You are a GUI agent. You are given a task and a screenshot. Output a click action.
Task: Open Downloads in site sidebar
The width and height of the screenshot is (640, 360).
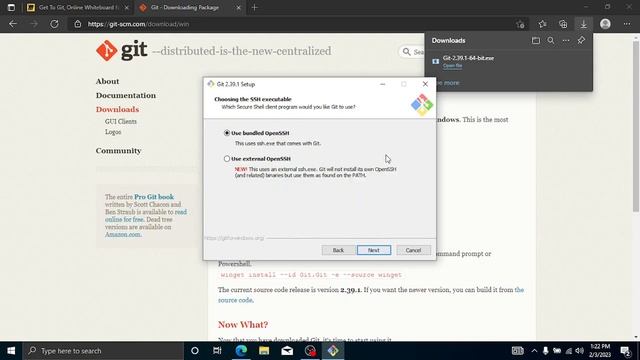coord(117,109)
